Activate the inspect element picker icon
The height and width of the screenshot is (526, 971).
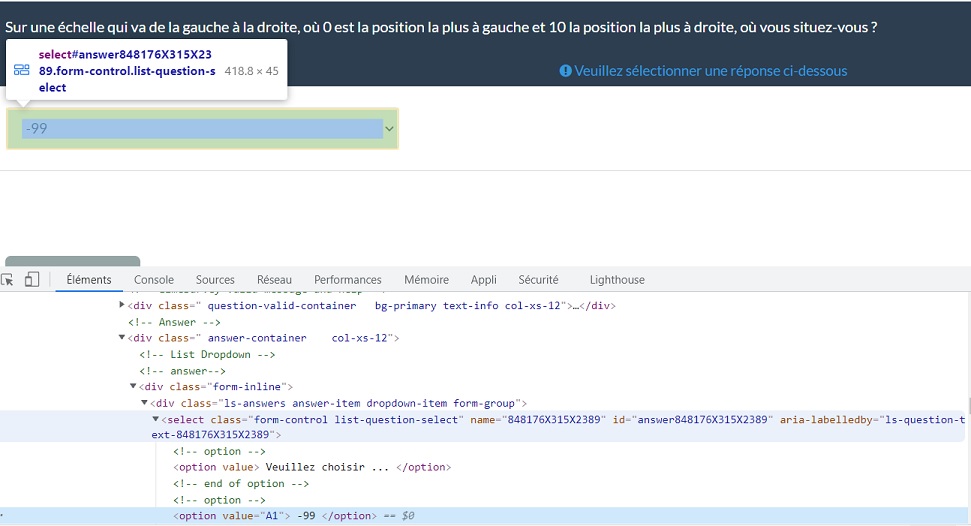tap(8, 280)
